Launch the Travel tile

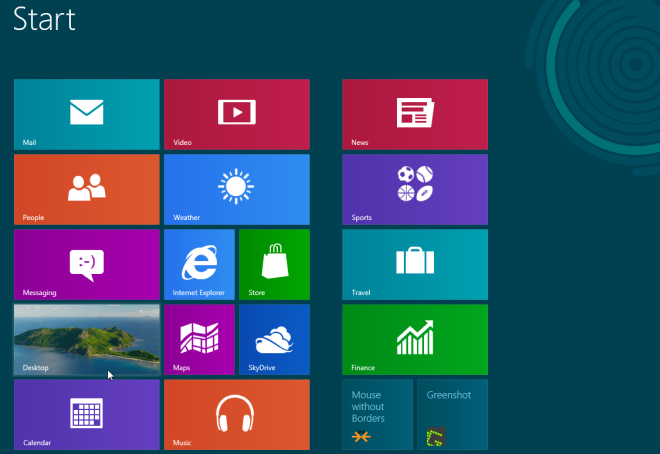[415, 264]
